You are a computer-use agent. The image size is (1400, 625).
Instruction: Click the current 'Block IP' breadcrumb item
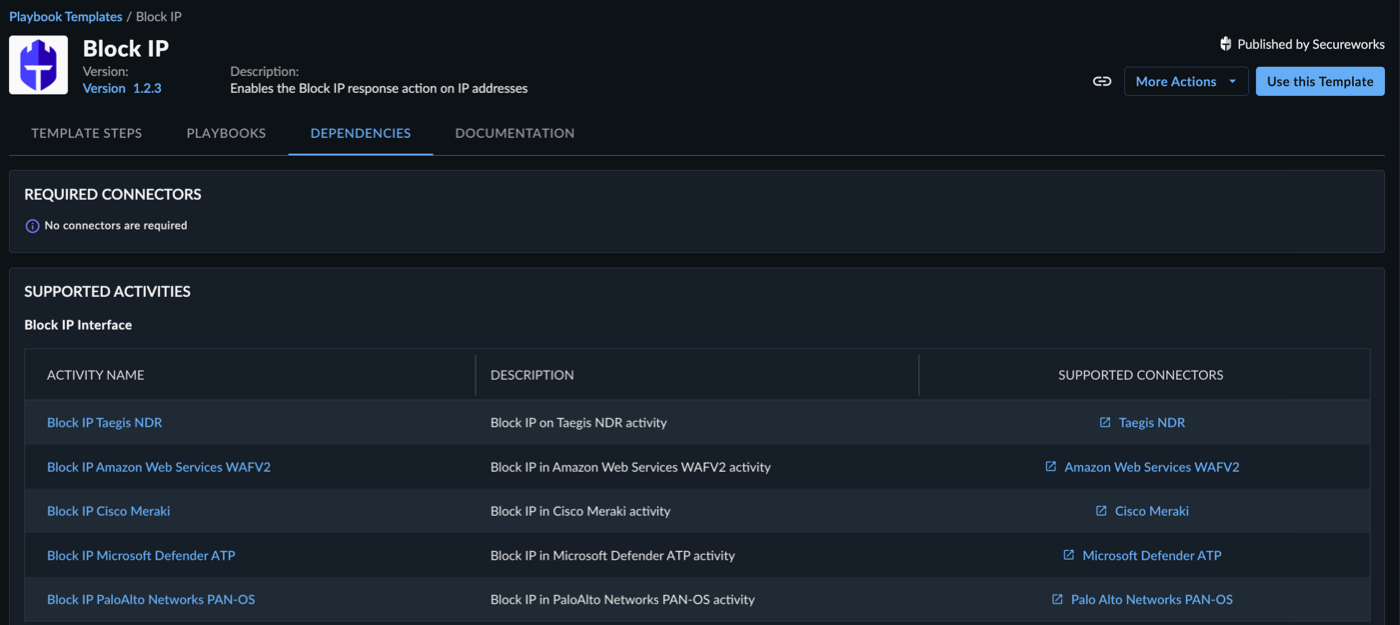[159, 17]
